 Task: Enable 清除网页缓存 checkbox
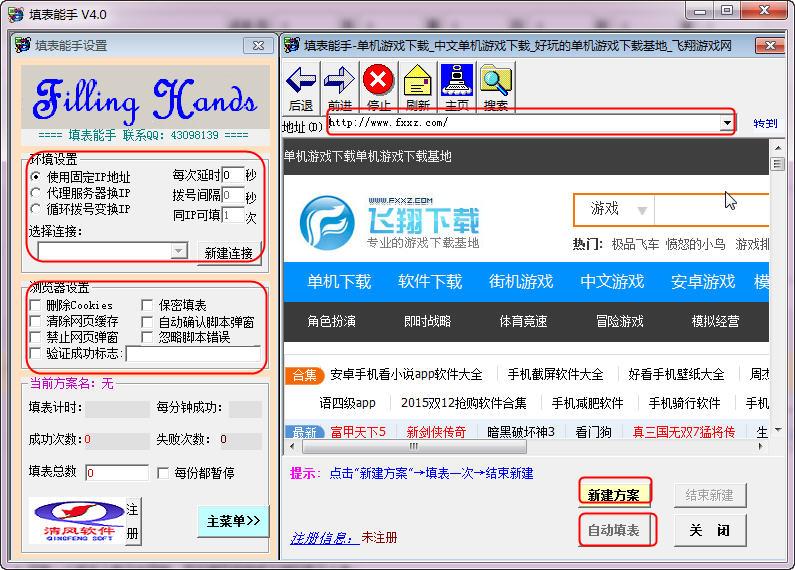[x=35, y=321]
